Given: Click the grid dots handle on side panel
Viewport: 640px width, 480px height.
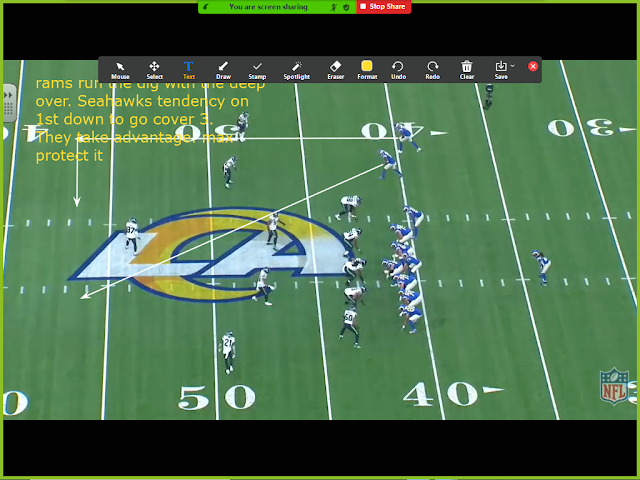Looking at the screenshot, I should pyautogui.click(x=8, y=109).
